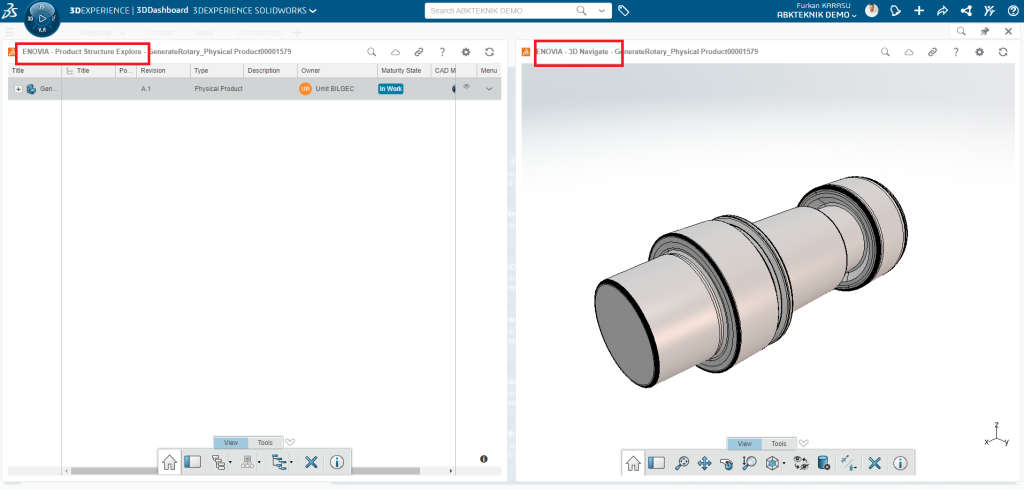Toggle show/hide swap icon in 3D toolbar
Viewport: 1024px width, 490px height.
click(800, 463)
